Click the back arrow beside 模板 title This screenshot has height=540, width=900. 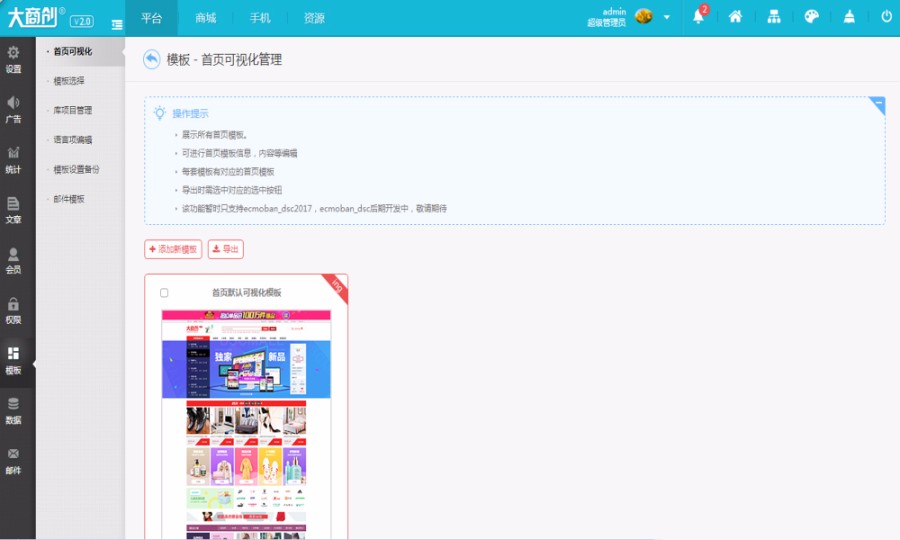point(152,60)
